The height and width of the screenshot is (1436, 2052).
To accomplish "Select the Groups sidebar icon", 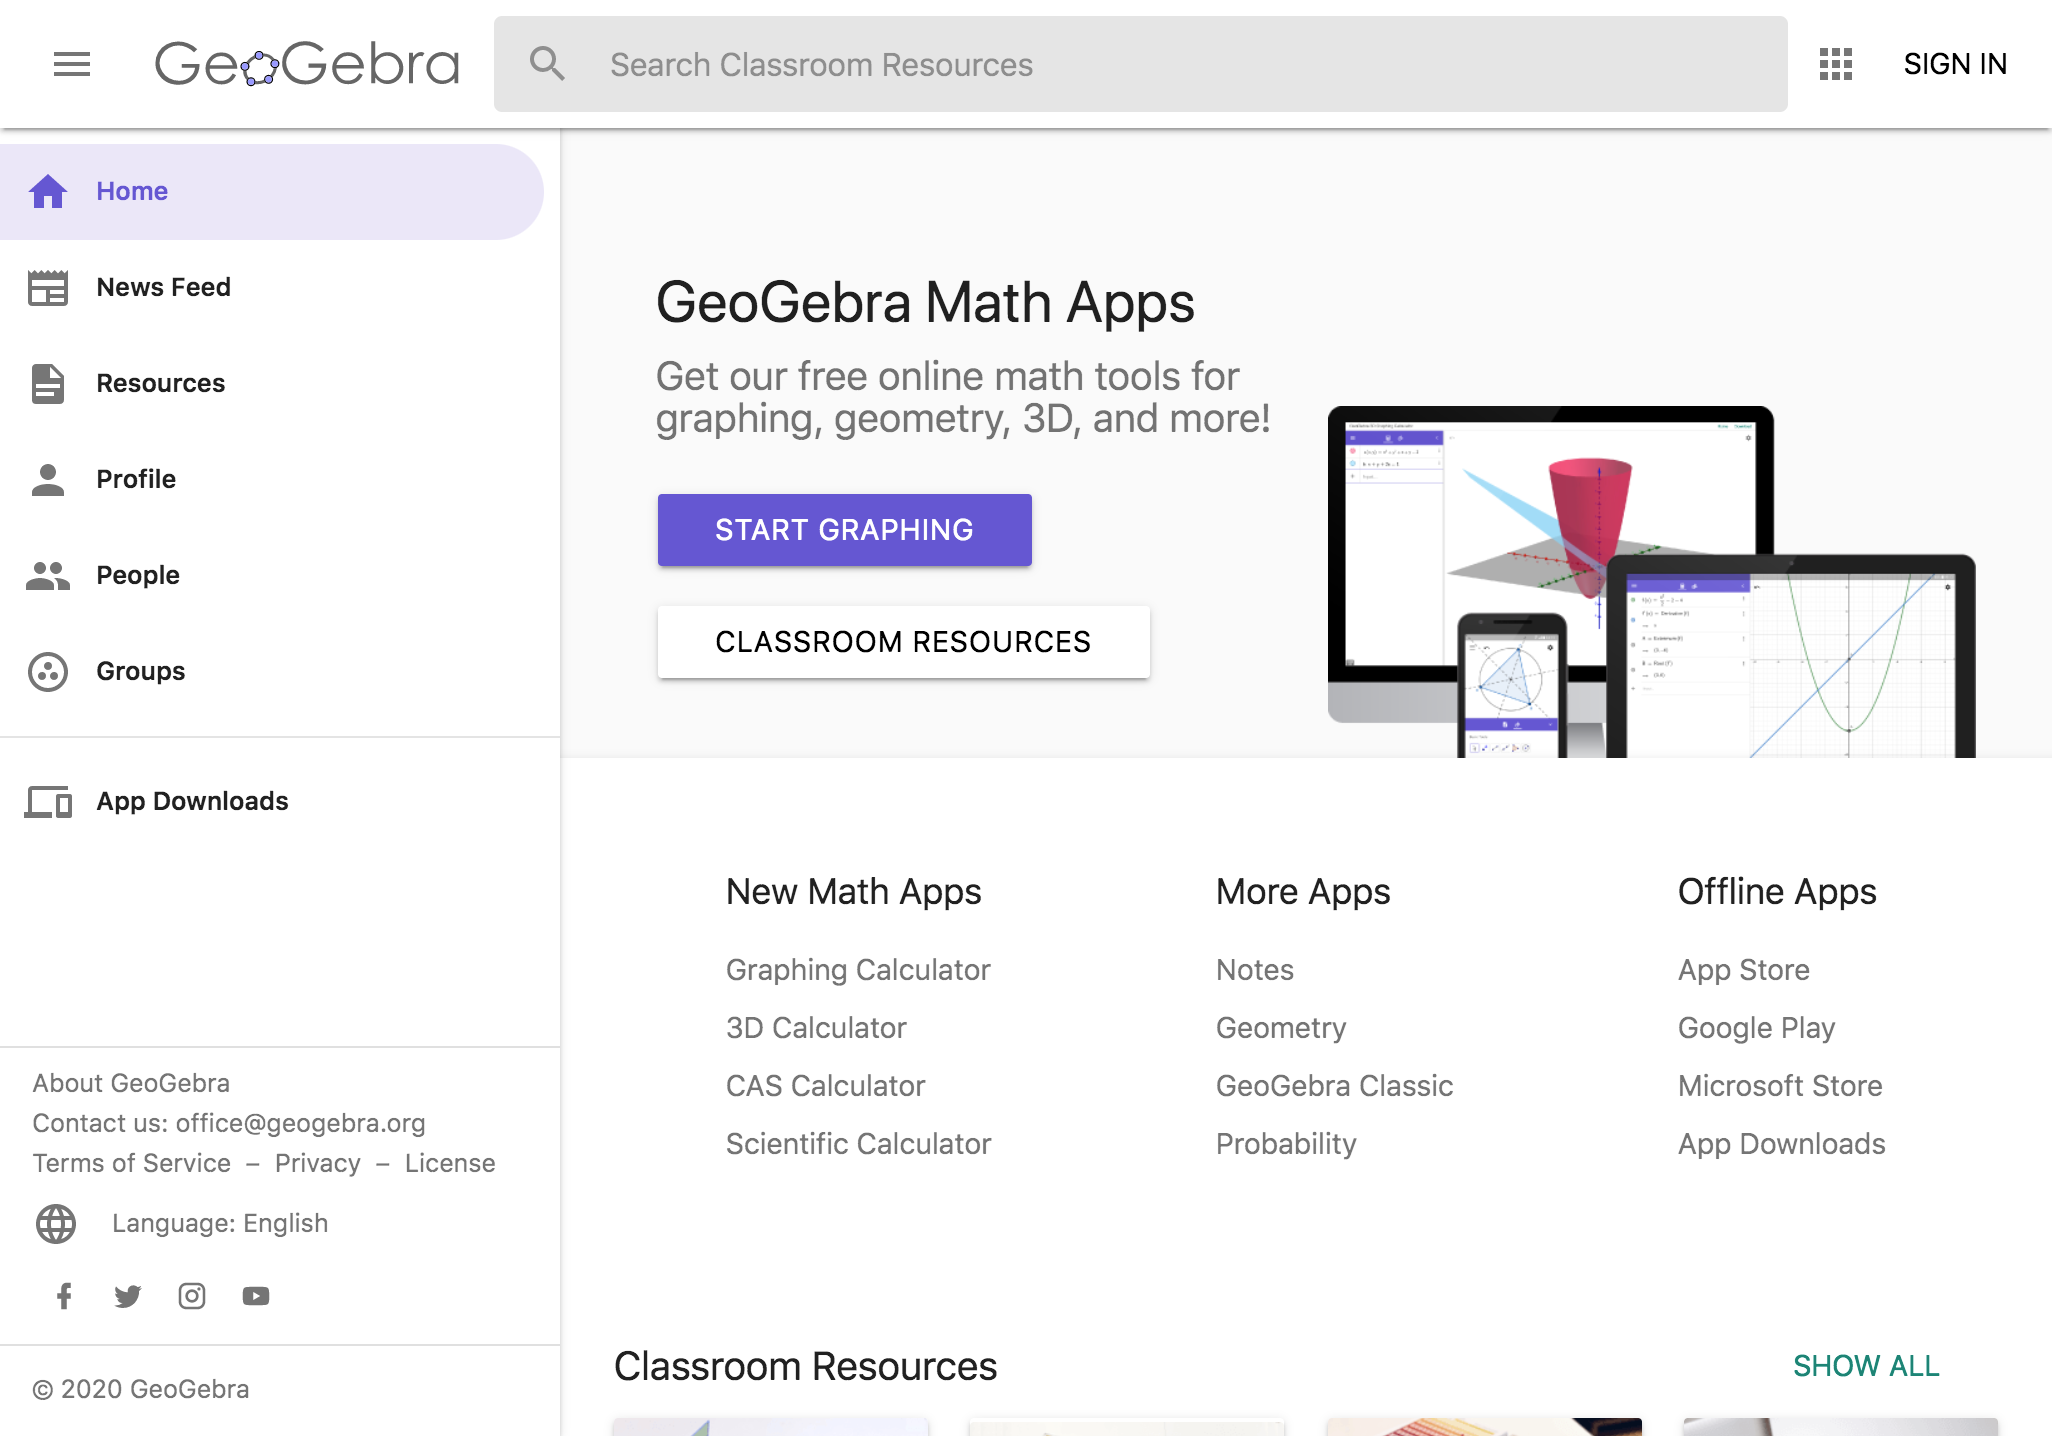I will 47,671.
